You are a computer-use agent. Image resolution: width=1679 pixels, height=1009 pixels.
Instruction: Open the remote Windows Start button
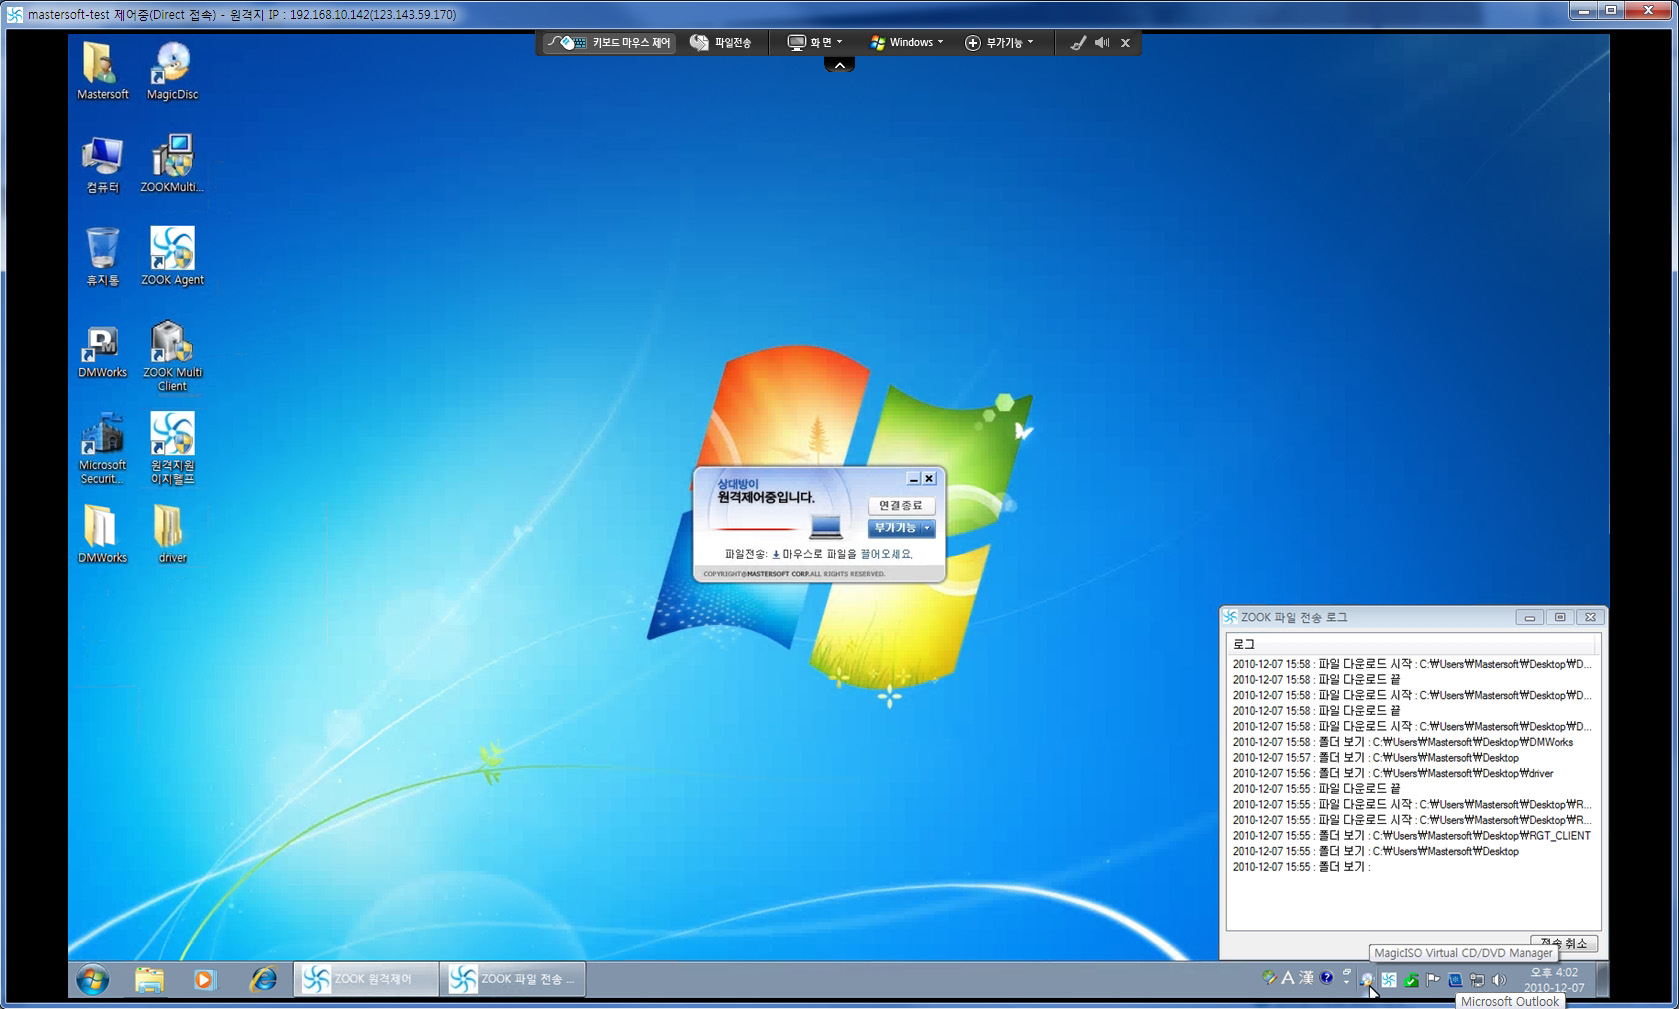tap(92, 979)
